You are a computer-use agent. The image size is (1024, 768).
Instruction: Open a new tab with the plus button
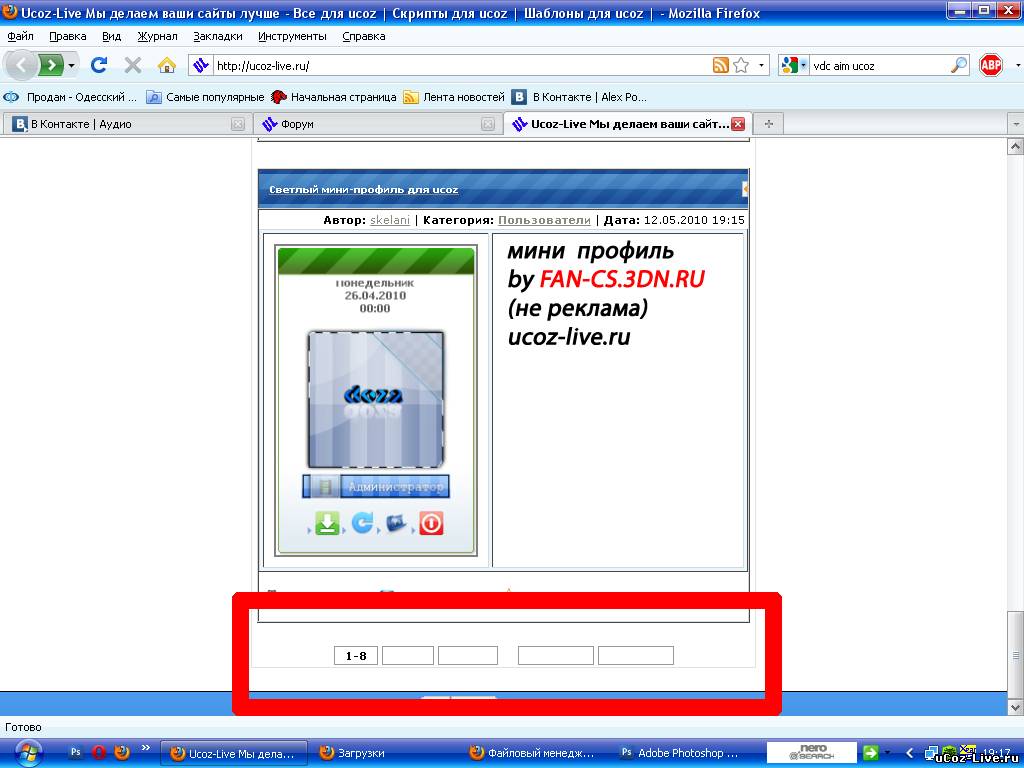point(769,124)
